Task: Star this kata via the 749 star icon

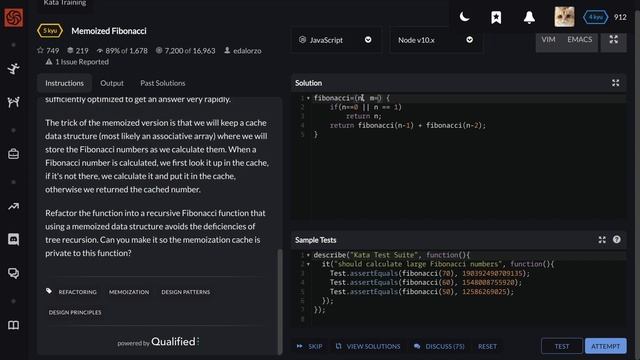Action: tap(40, 51)
